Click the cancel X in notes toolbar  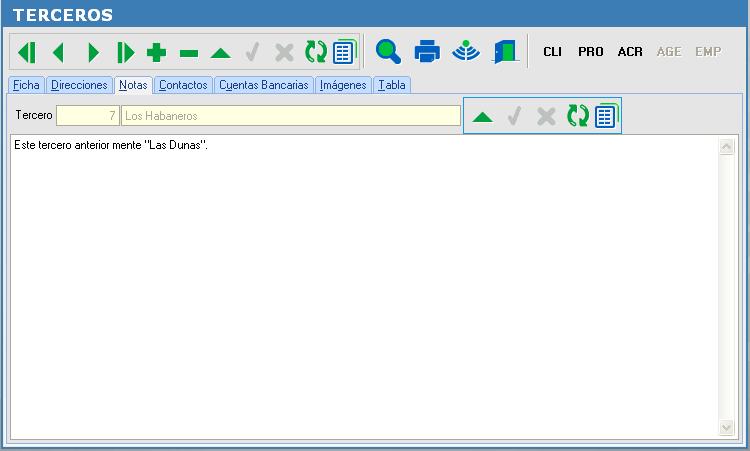[x=546, y=116]
